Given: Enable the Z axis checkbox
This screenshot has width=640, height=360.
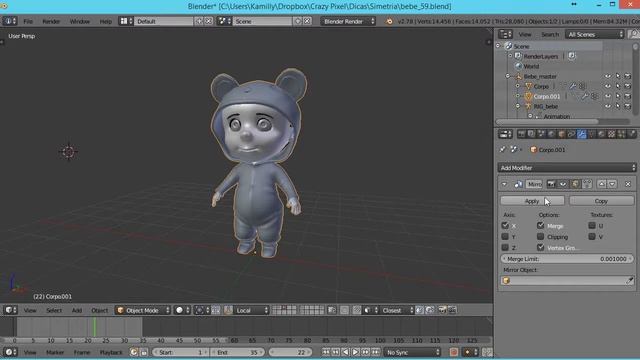Looking at the screenshot, I should (x=505, y=247).
